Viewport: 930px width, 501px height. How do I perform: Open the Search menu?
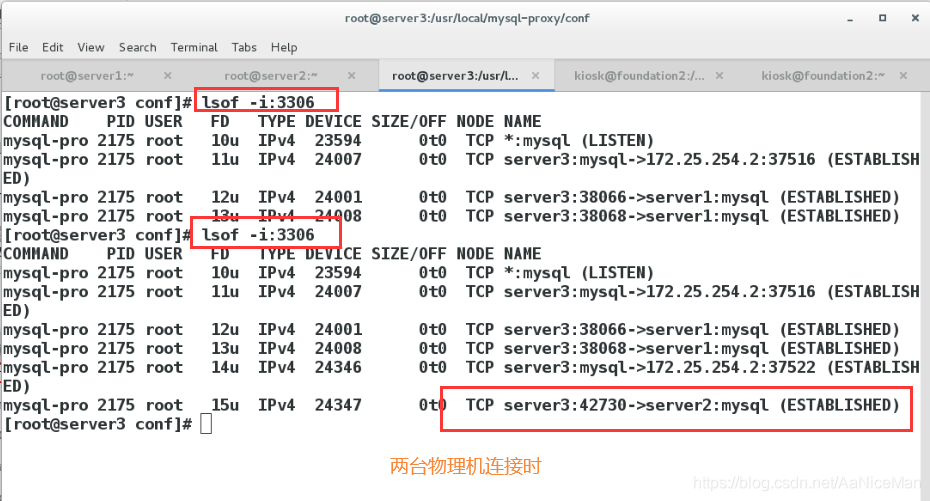[x=138, y=47]
